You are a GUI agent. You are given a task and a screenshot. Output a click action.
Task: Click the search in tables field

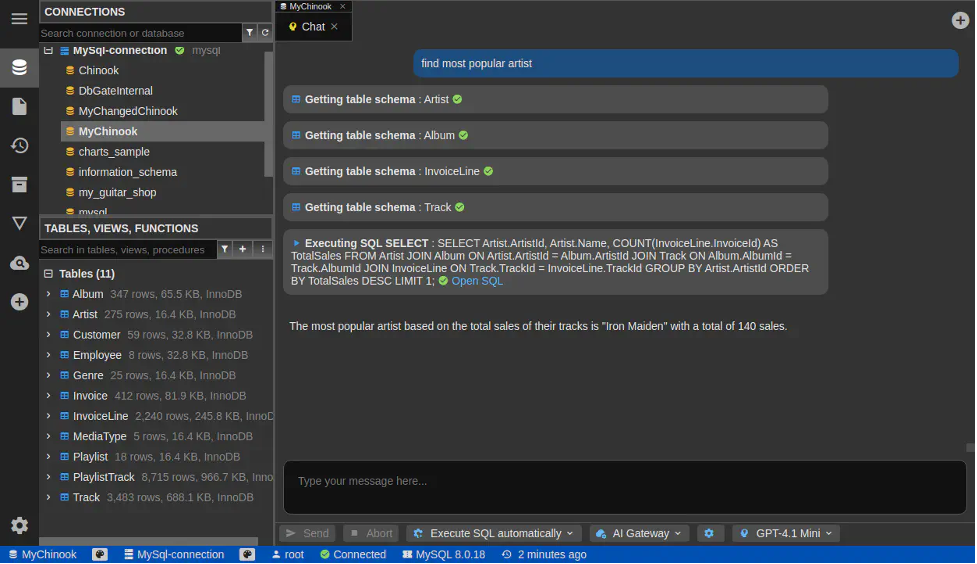128,250
